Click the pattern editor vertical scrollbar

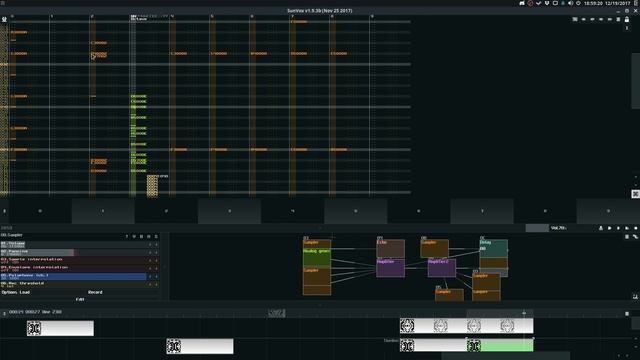pyautogui.click(x=636, y=81)
